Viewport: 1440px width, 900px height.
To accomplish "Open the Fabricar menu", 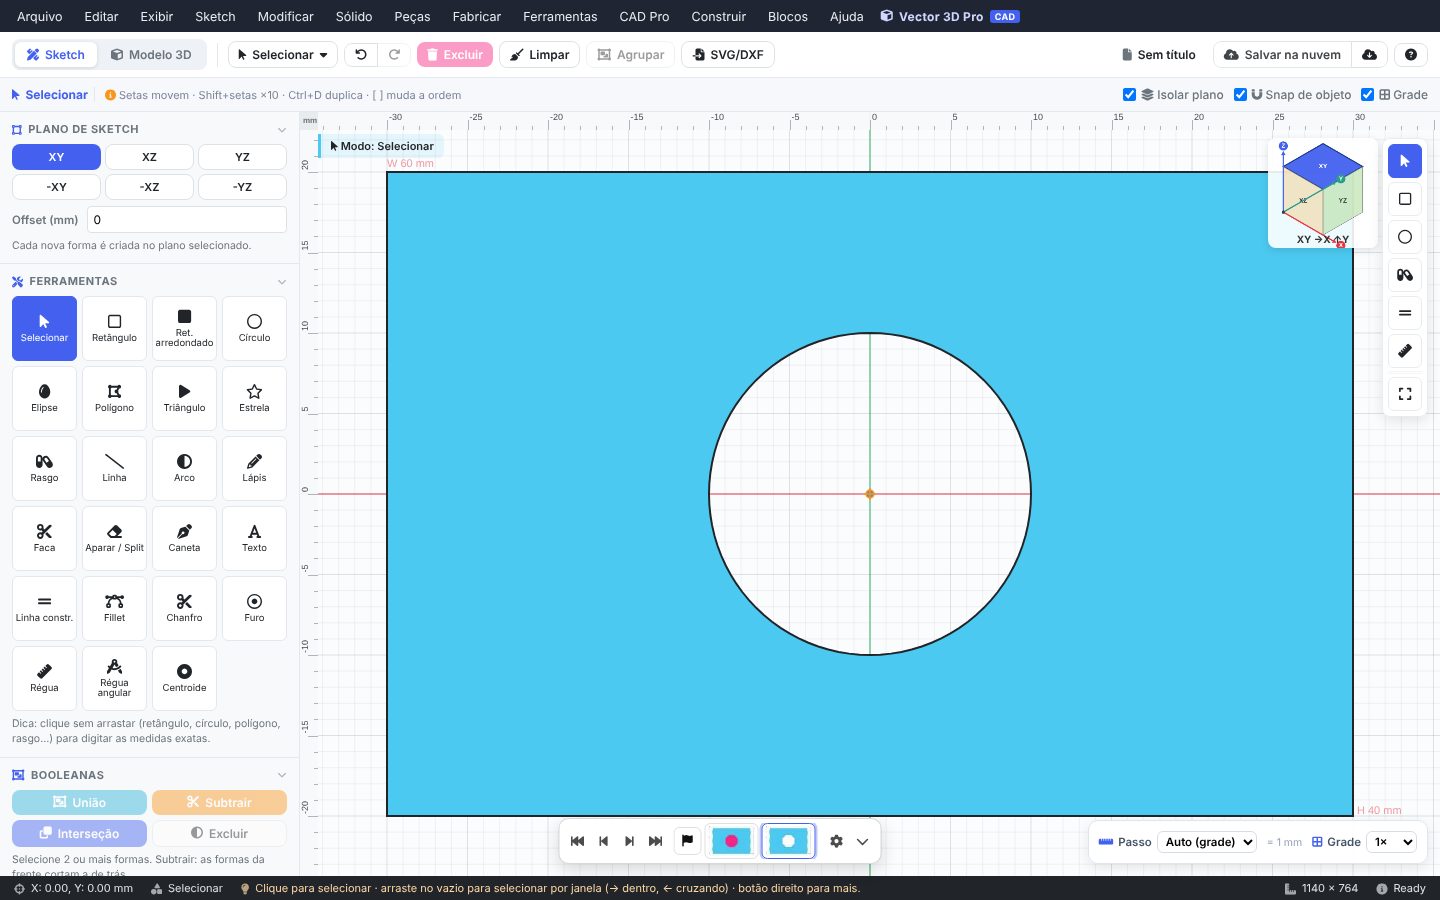I will tap(477, 16).
